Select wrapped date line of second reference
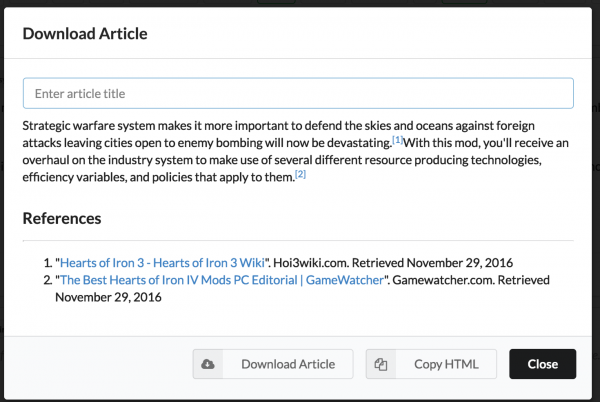 [x=108, y=297]
